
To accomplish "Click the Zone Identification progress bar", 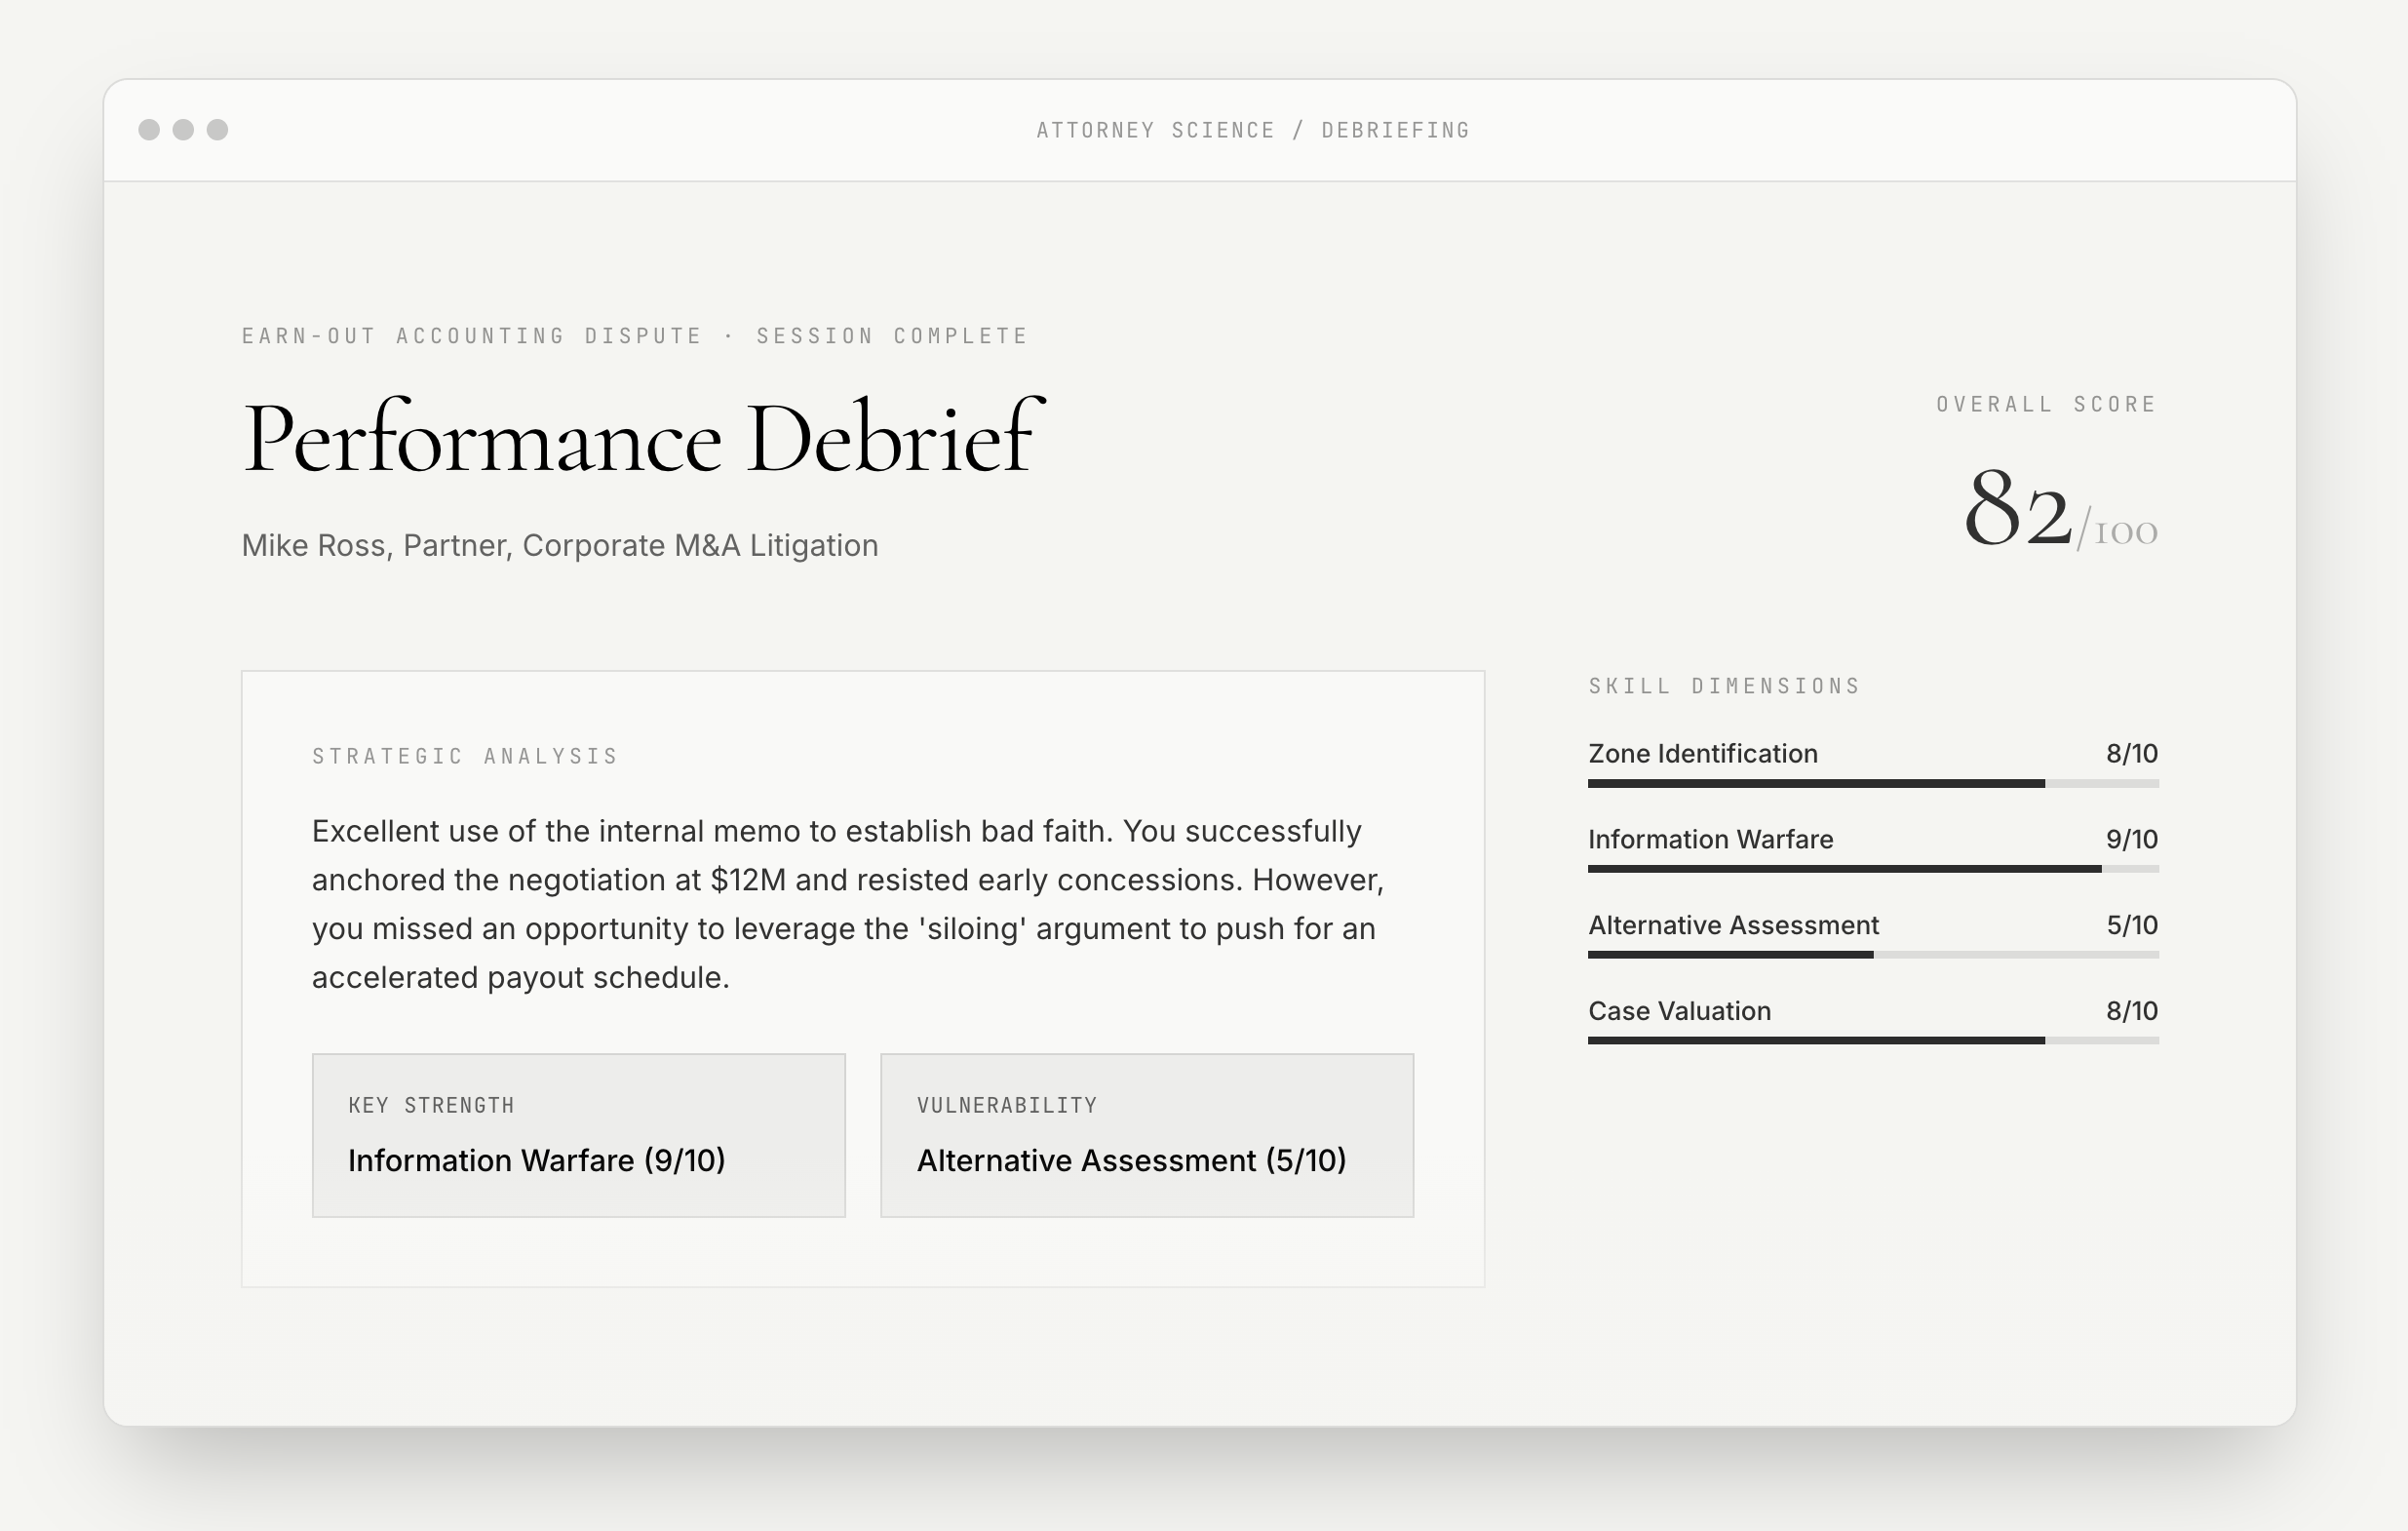I will coord(1872,784).
